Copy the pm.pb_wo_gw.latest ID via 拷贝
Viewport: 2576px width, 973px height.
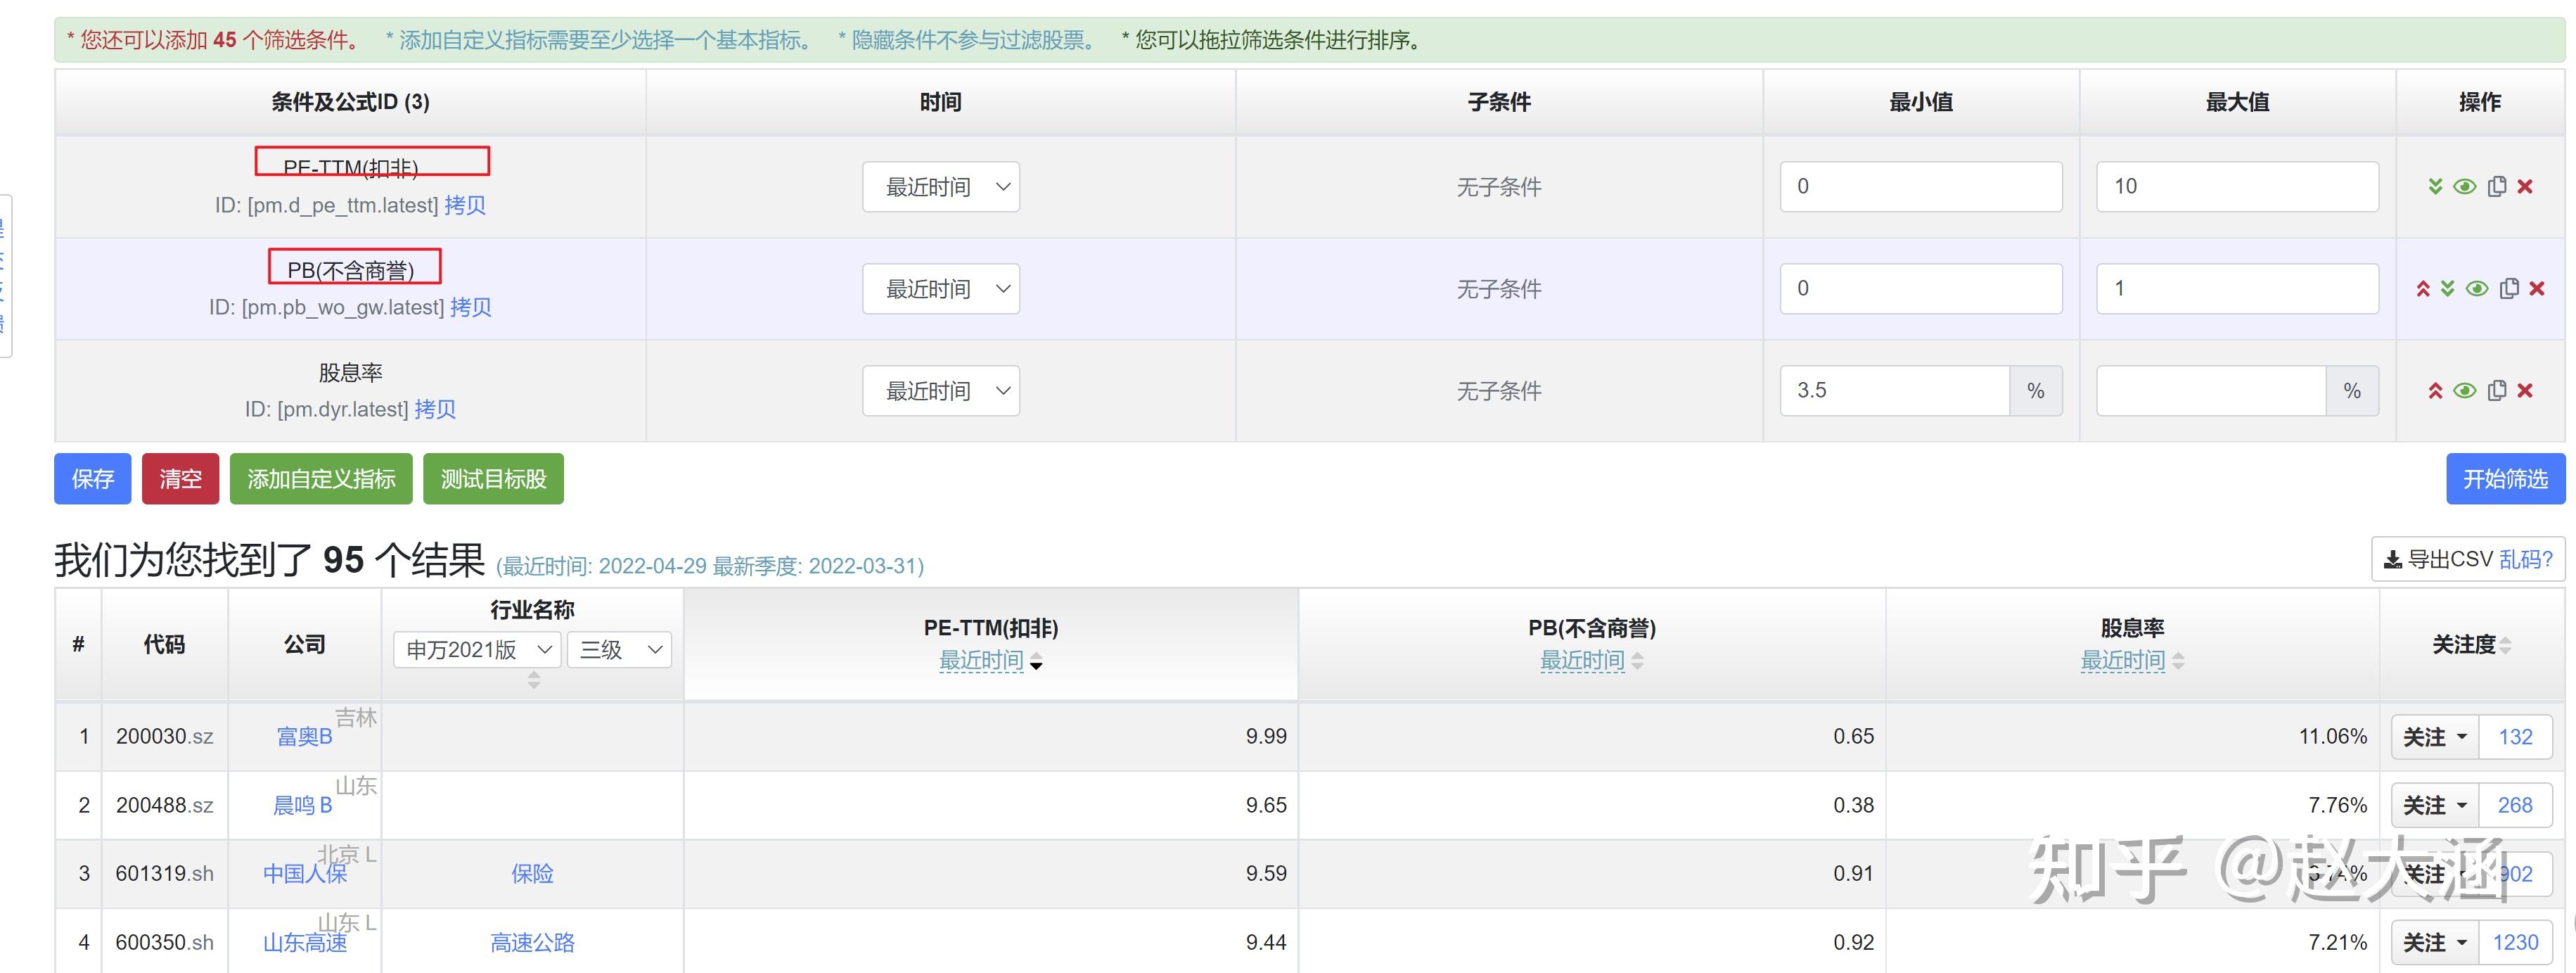(471, 308)
